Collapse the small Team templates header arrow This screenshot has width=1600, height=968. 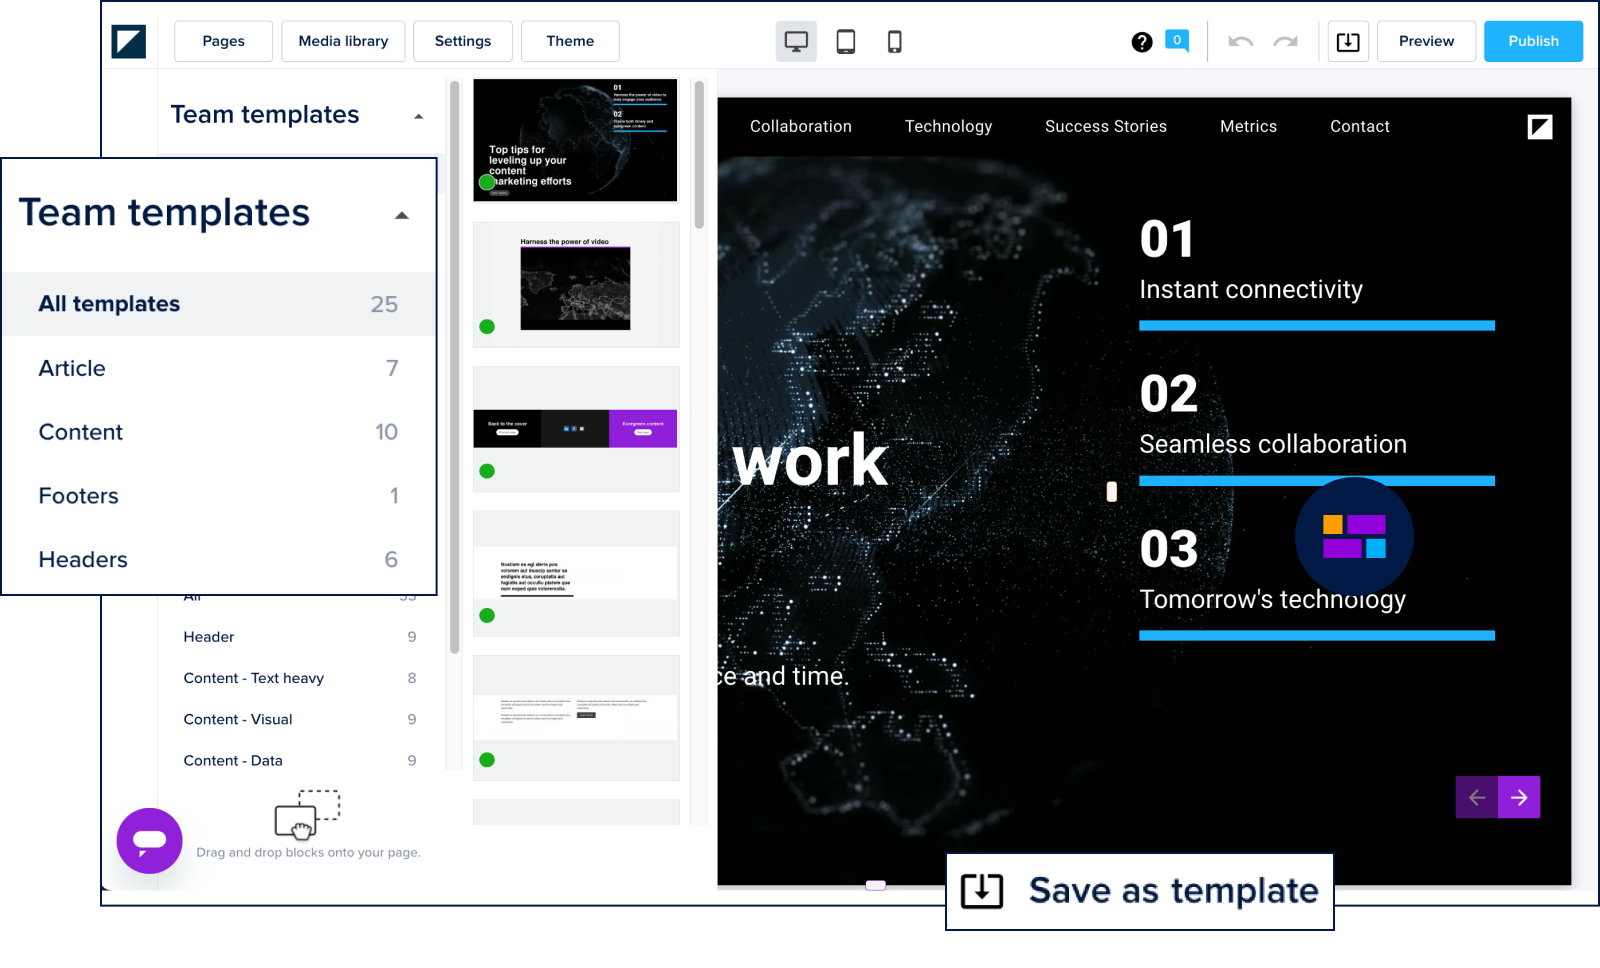point(419,116)
